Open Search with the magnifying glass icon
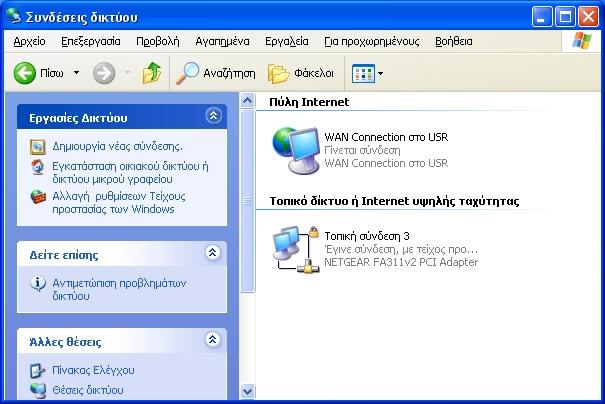 coord(187,73)
